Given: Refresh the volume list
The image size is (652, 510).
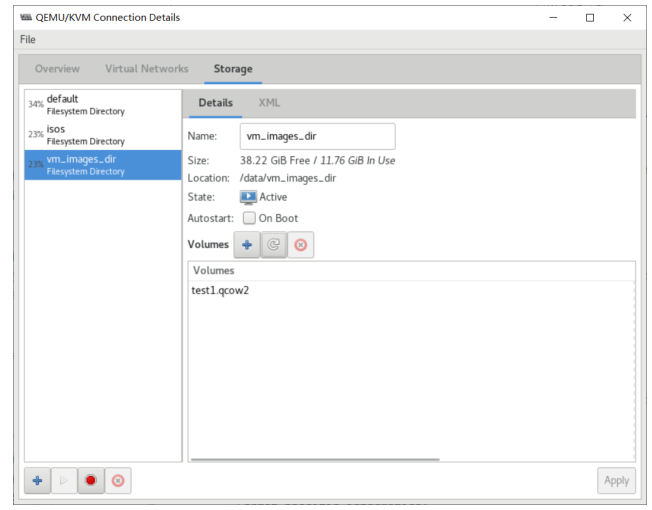Looking at the screenshot, I should (x=273, y=244).
